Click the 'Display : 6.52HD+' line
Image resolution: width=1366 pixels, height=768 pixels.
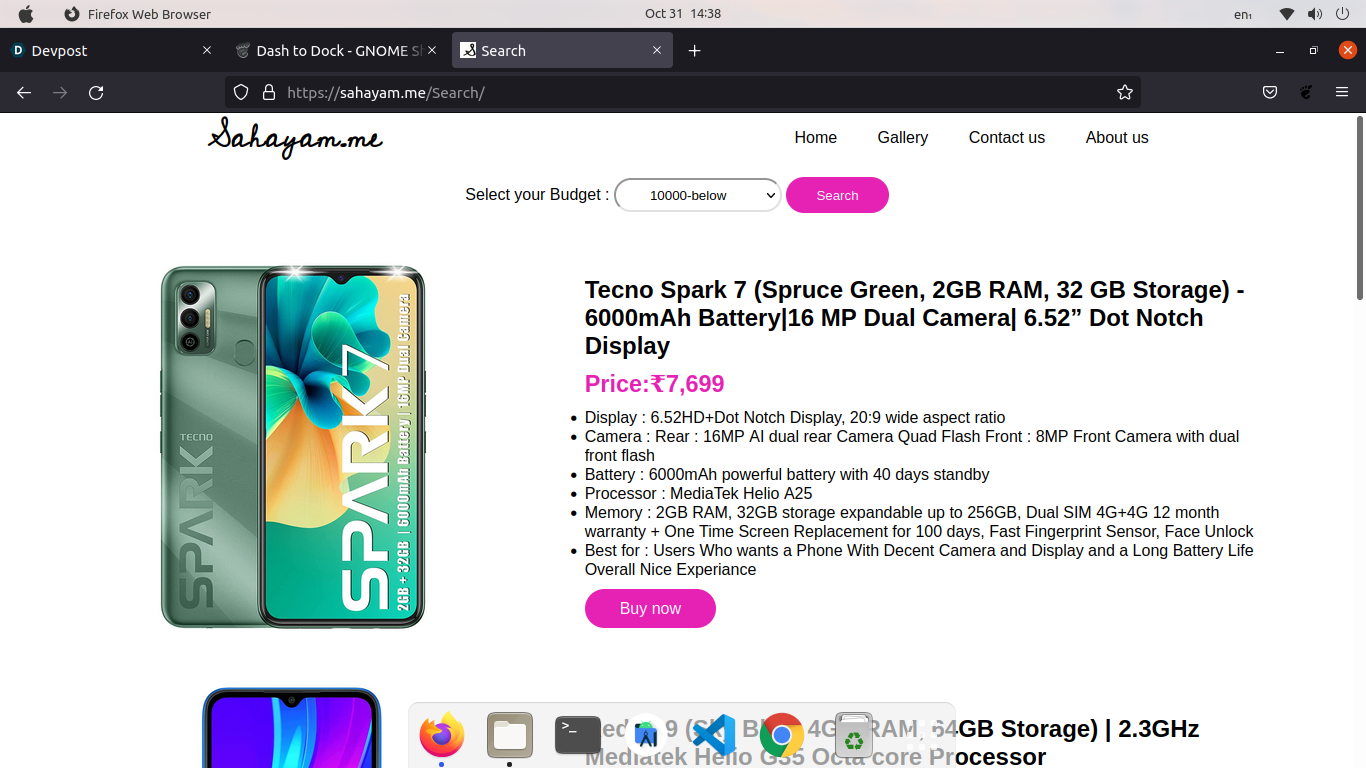point(795,417)
